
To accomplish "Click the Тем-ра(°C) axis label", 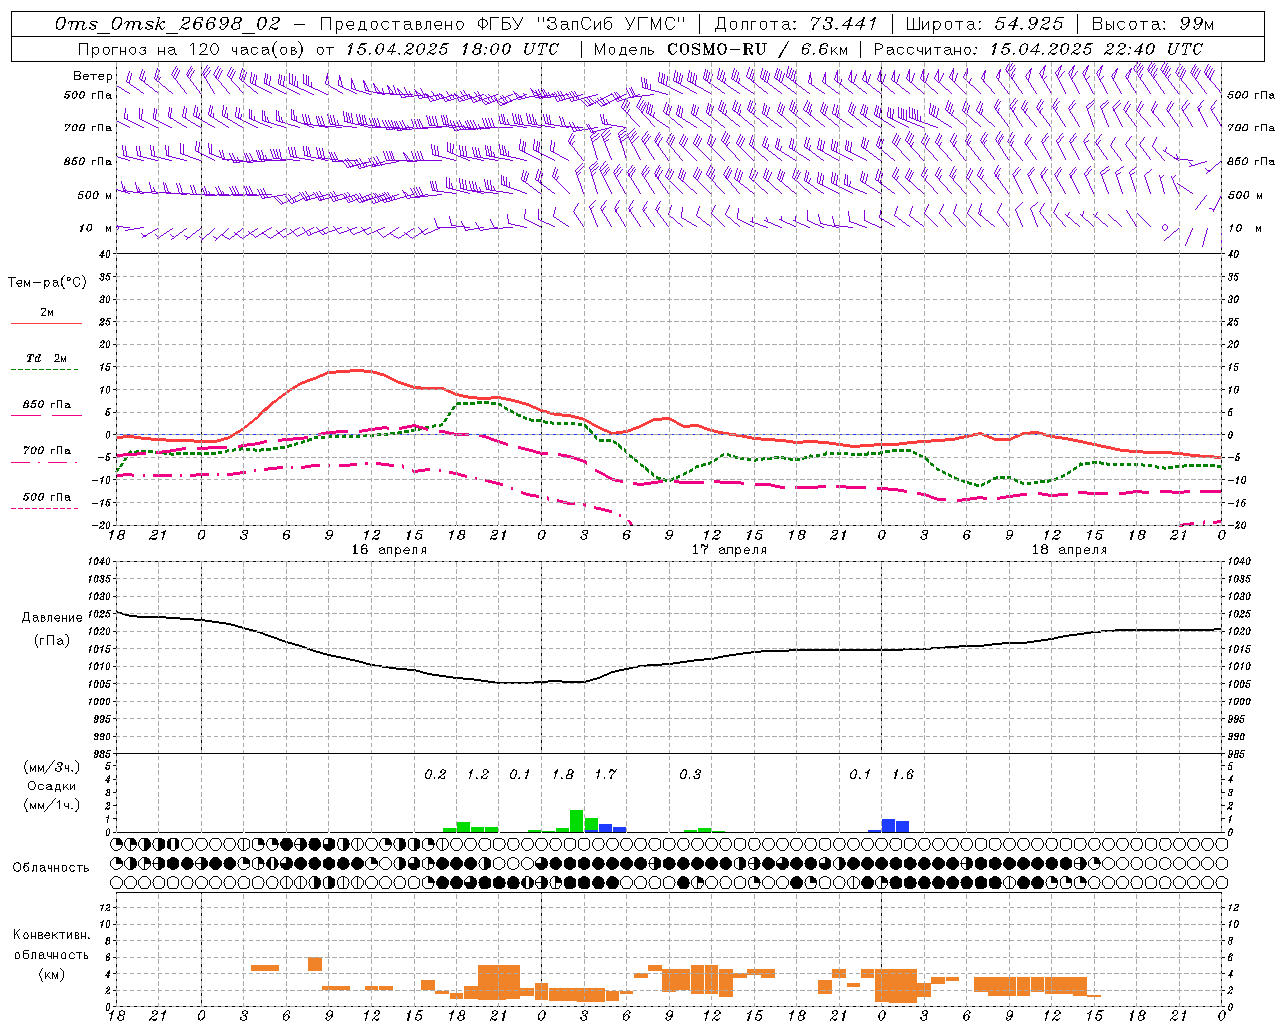I will pos(47,283).
